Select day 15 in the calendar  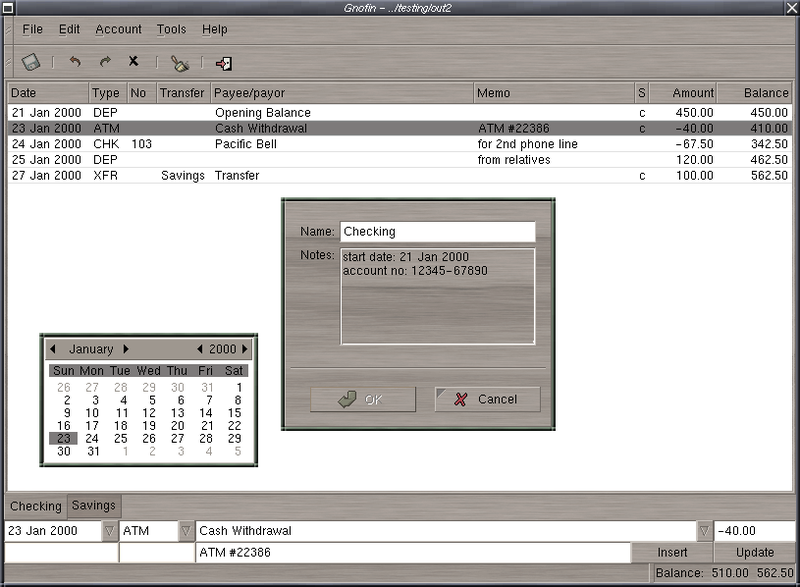[x=234, y=413]
